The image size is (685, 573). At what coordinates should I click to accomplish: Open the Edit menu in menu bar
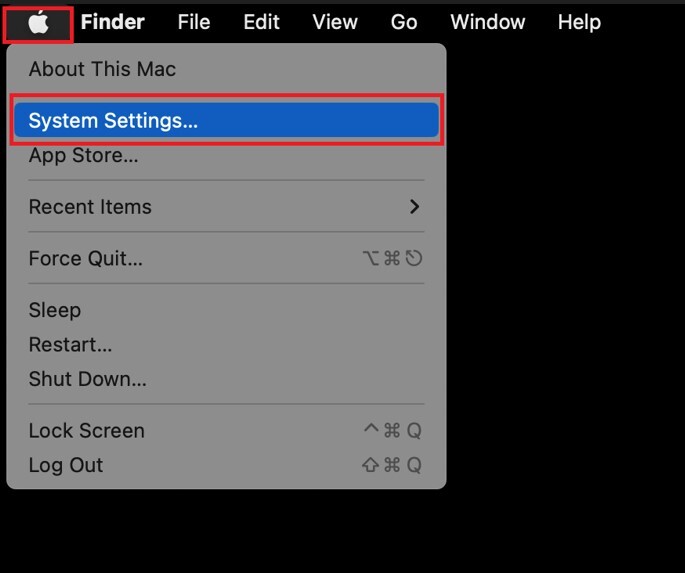point(261,22)
